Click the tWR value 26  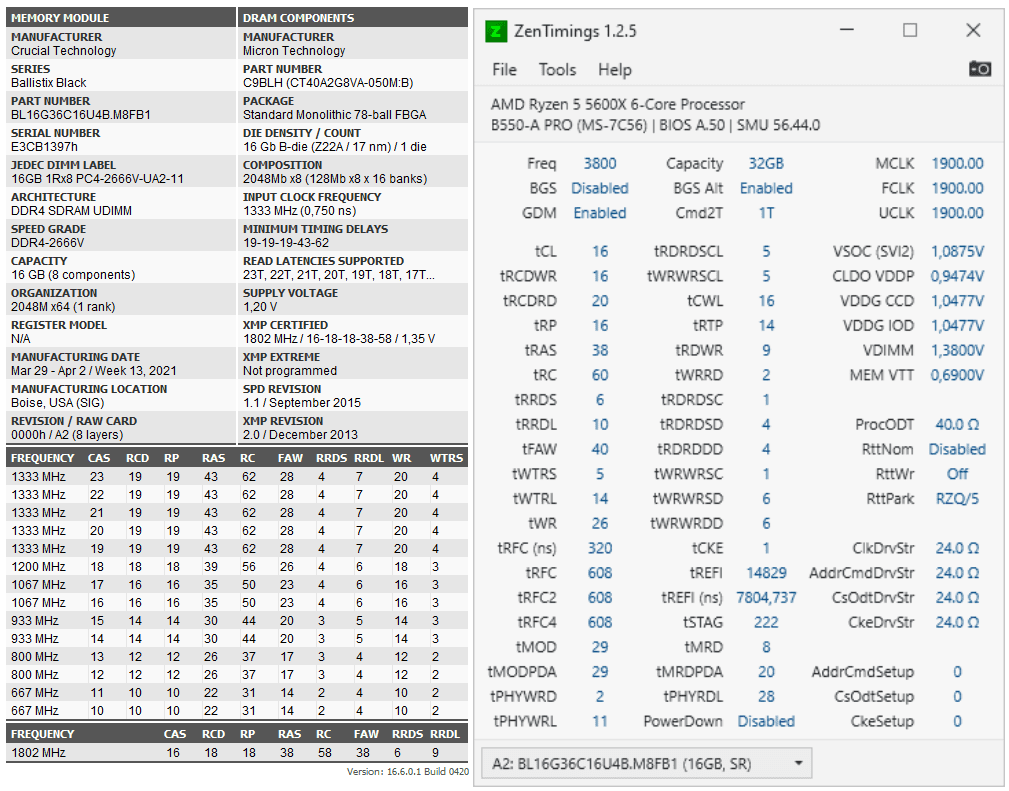(x=600, y=523)
